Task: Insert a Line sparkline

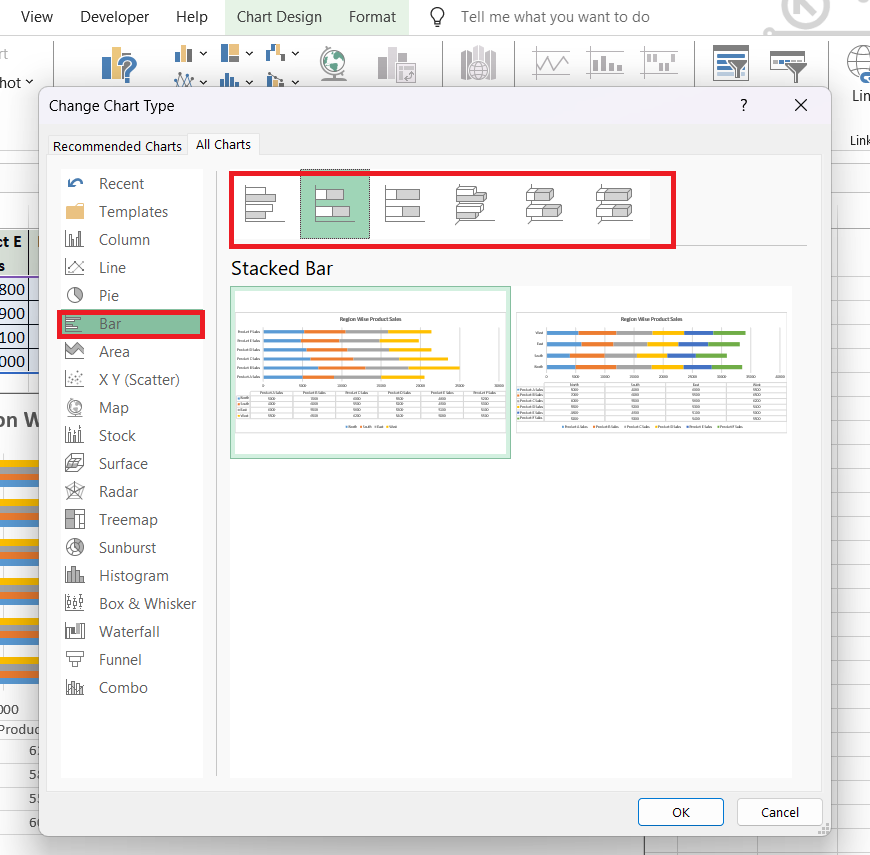Action: coord(551,61)
